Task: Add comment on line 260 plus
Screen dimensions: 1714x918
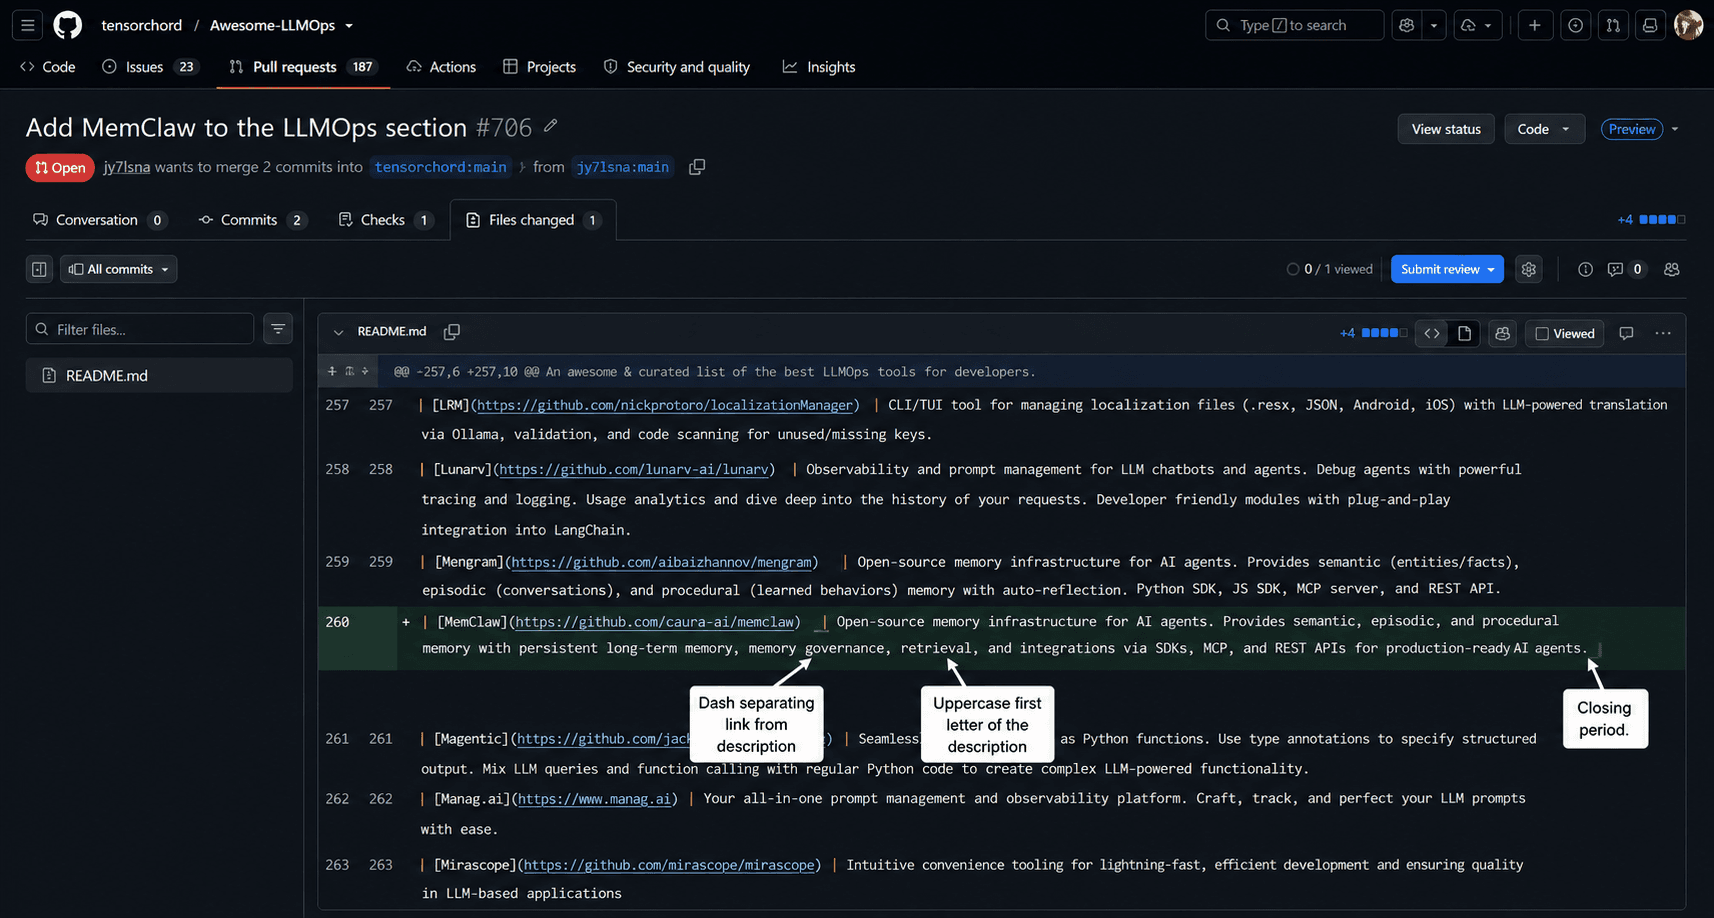Action: pyautogui.click(x=406, y=622)
